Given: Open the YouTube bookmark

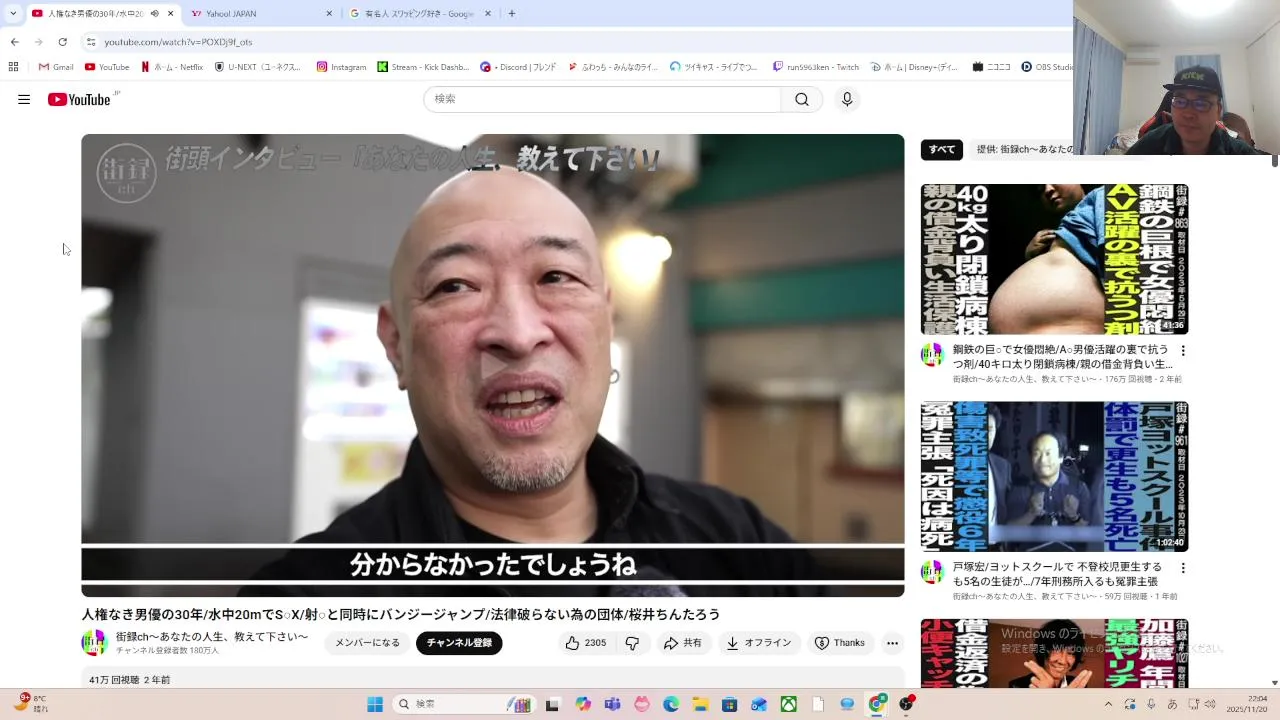Looking at the screenshot, I should 107,67.
